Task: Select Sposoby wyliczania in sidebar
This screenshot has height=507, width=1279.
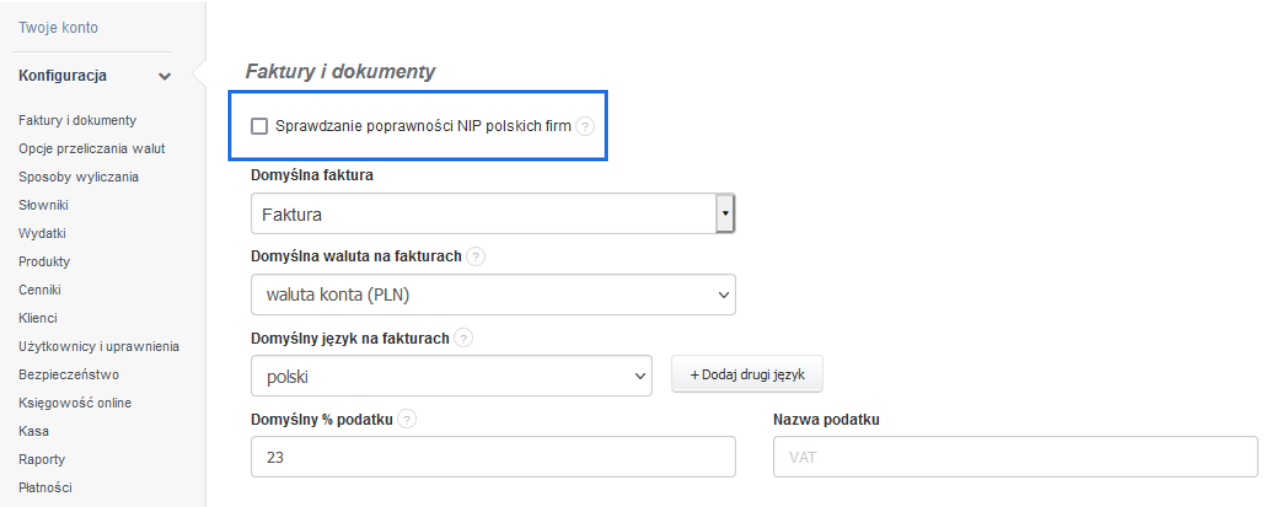Action: point(78,177)
